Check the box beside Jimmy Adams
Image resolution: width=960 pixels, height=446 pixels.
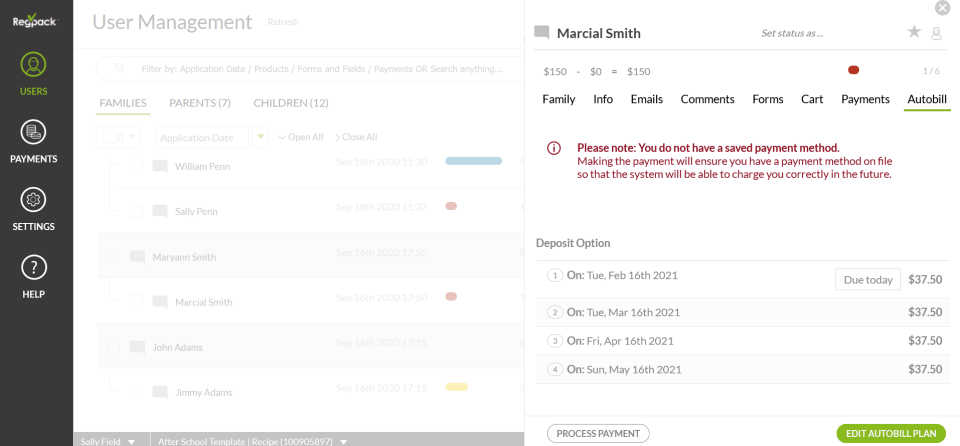point(136,392)
